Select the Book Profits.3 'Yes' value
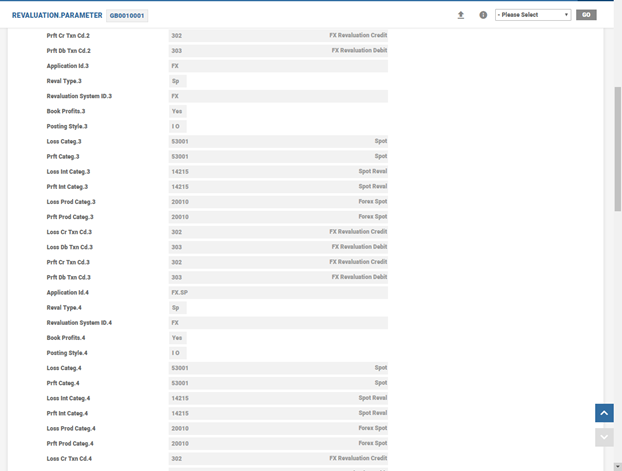622x471 pixels. [177, 111]
